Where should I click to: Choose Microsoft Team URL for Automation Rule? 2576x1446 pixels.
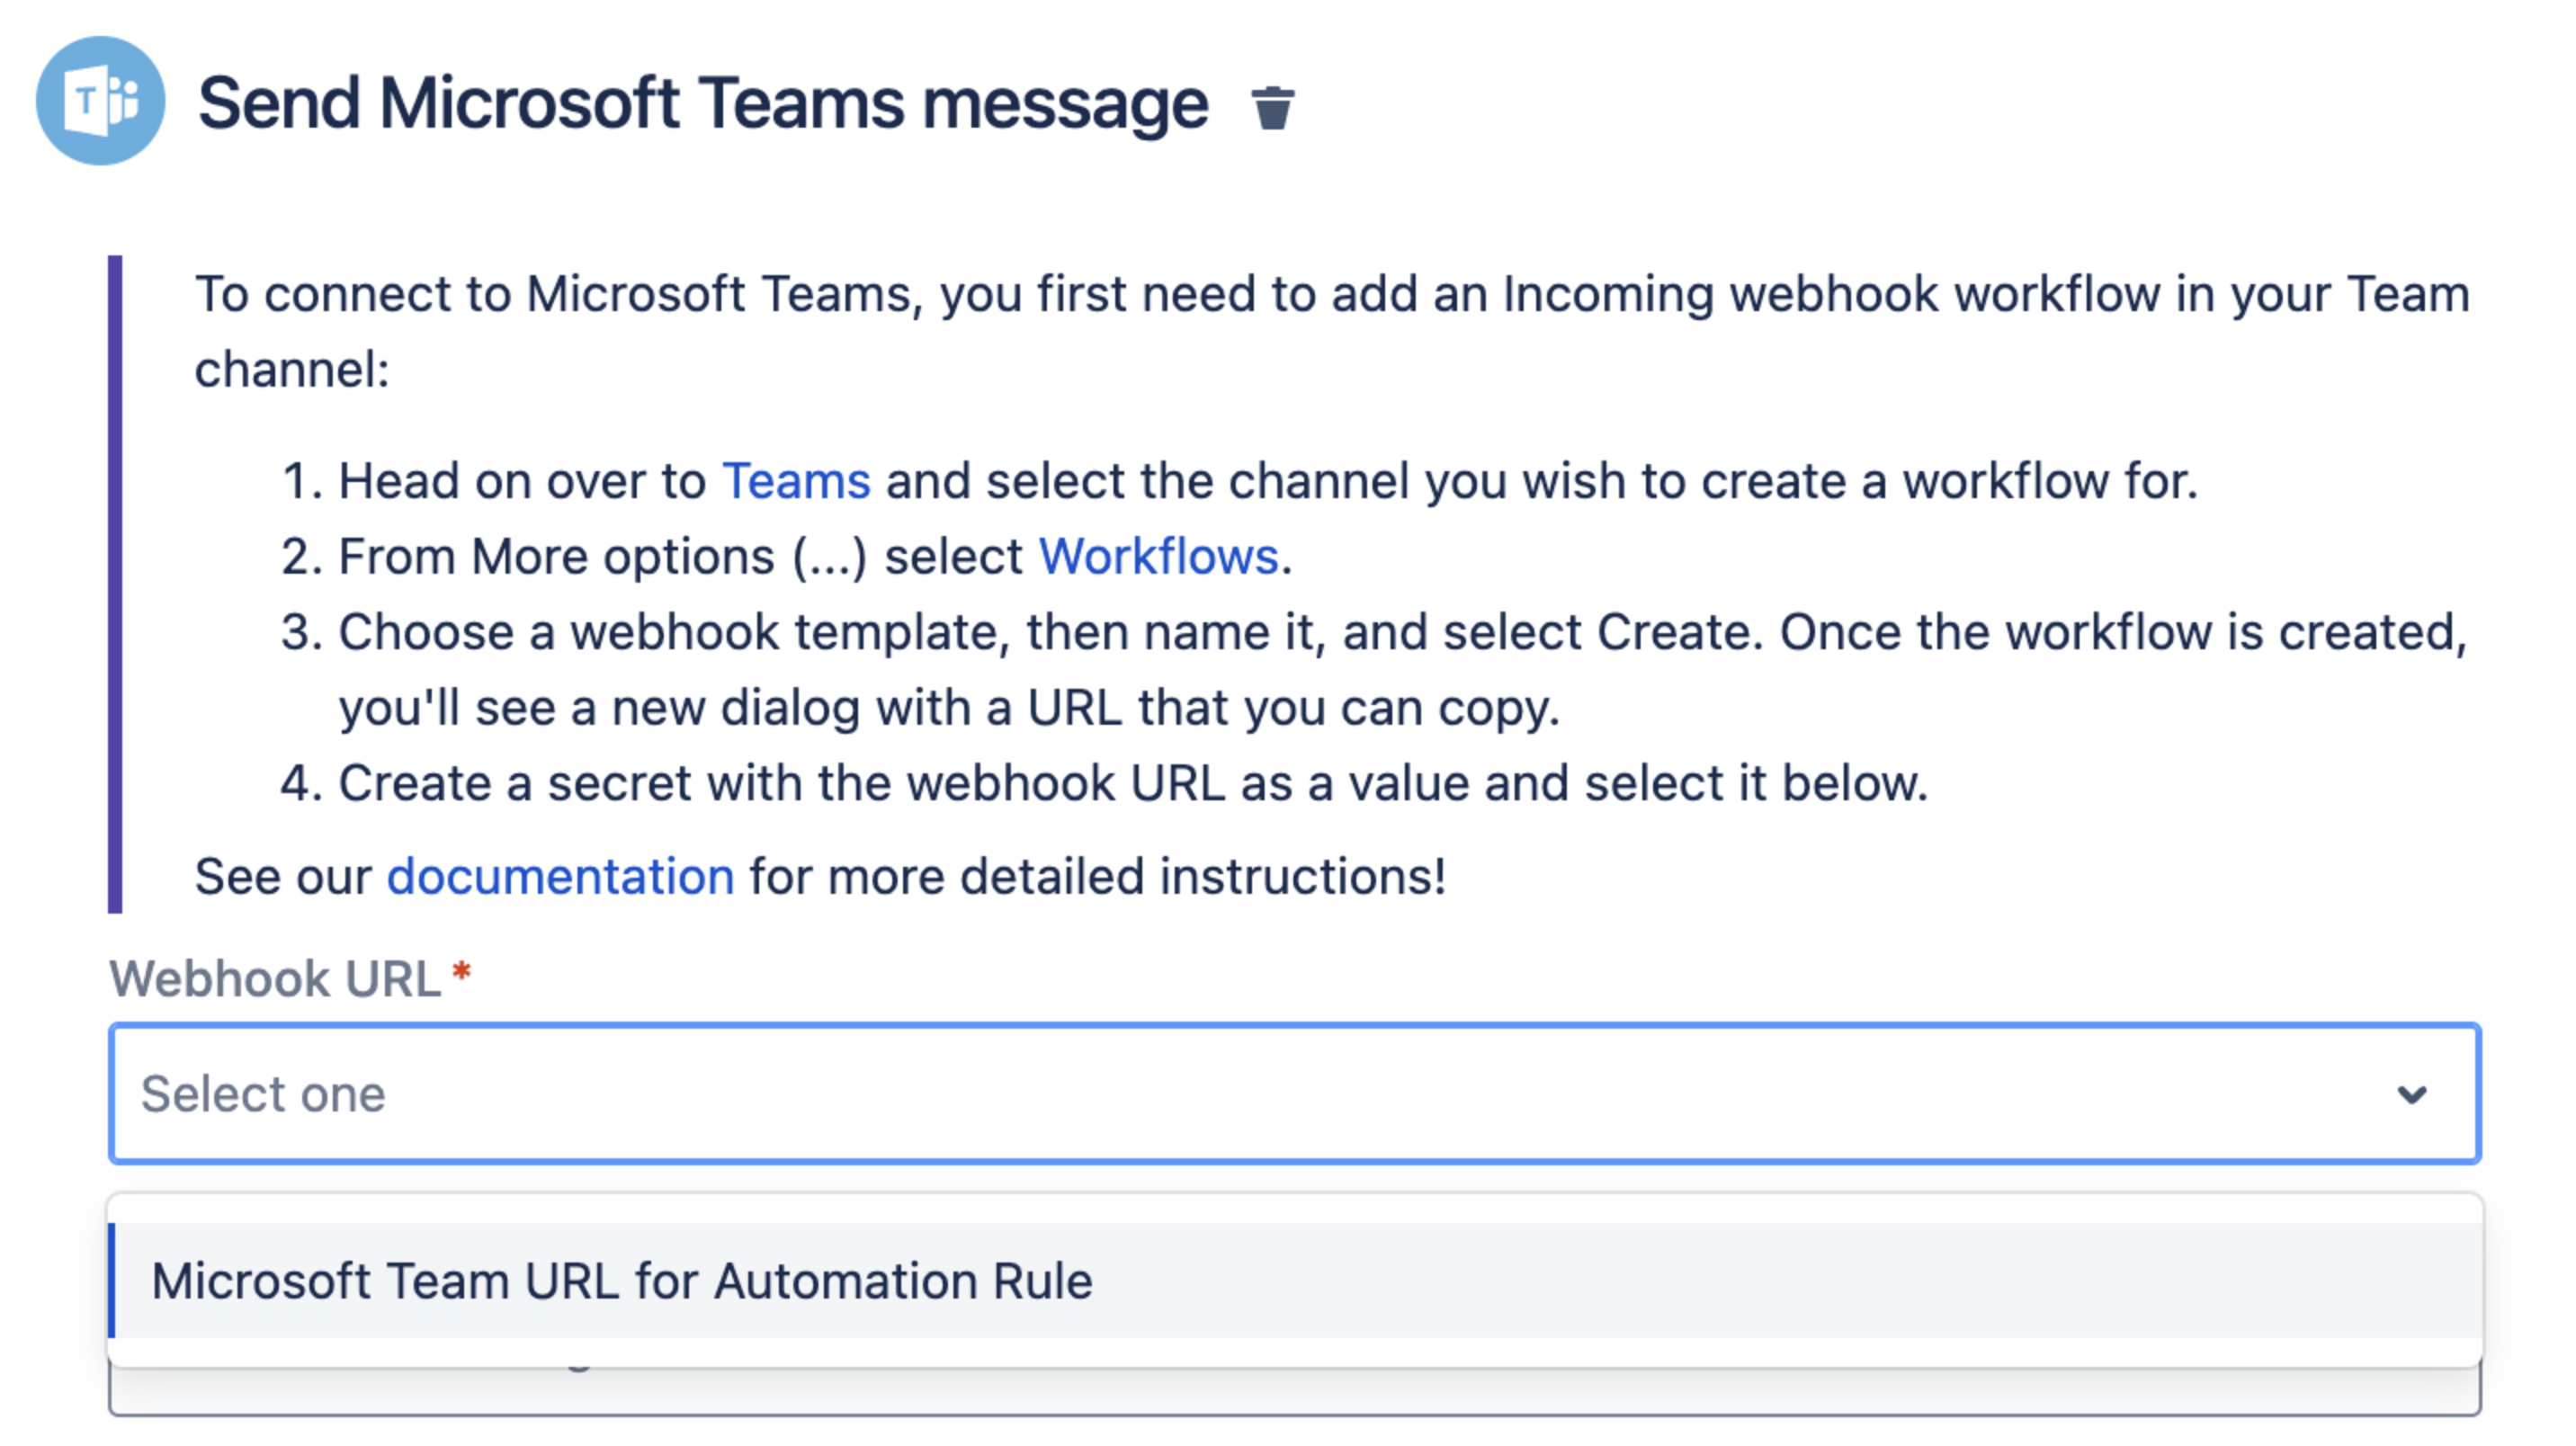[622, 1281]
